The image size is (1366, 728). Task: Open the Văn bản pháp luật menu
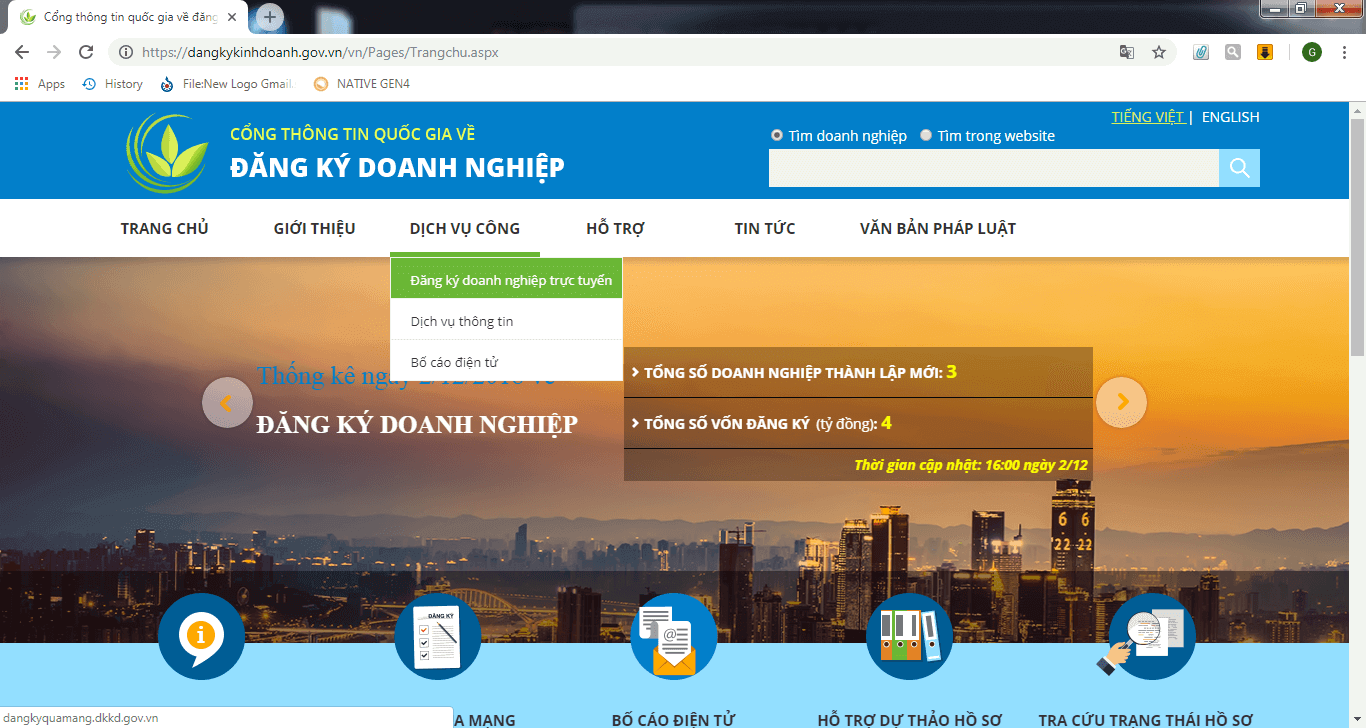937,229
